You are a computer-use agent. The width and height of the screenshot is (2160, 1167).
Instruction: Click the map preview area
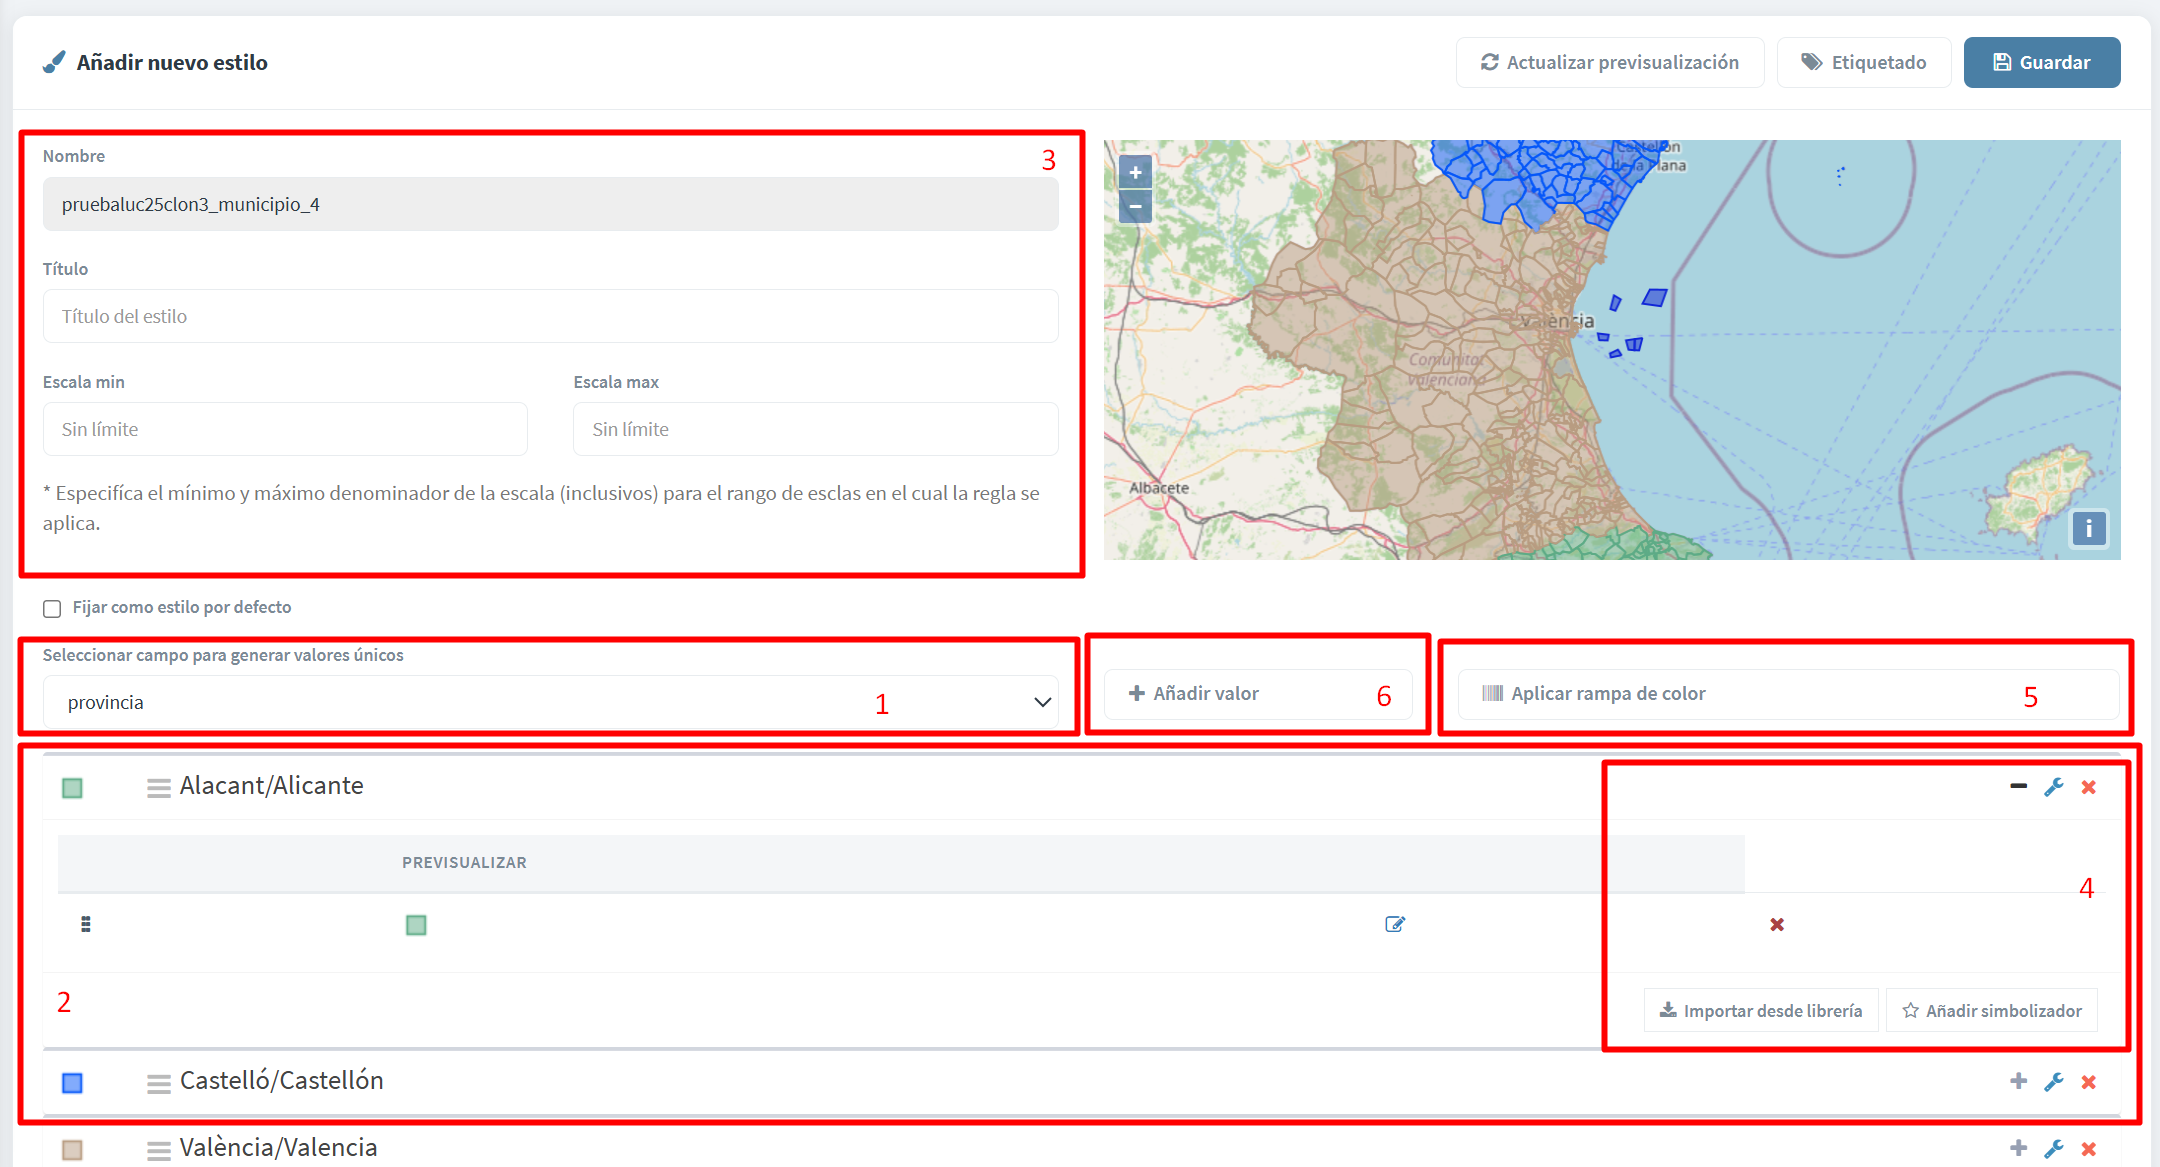pos(1612,350)
